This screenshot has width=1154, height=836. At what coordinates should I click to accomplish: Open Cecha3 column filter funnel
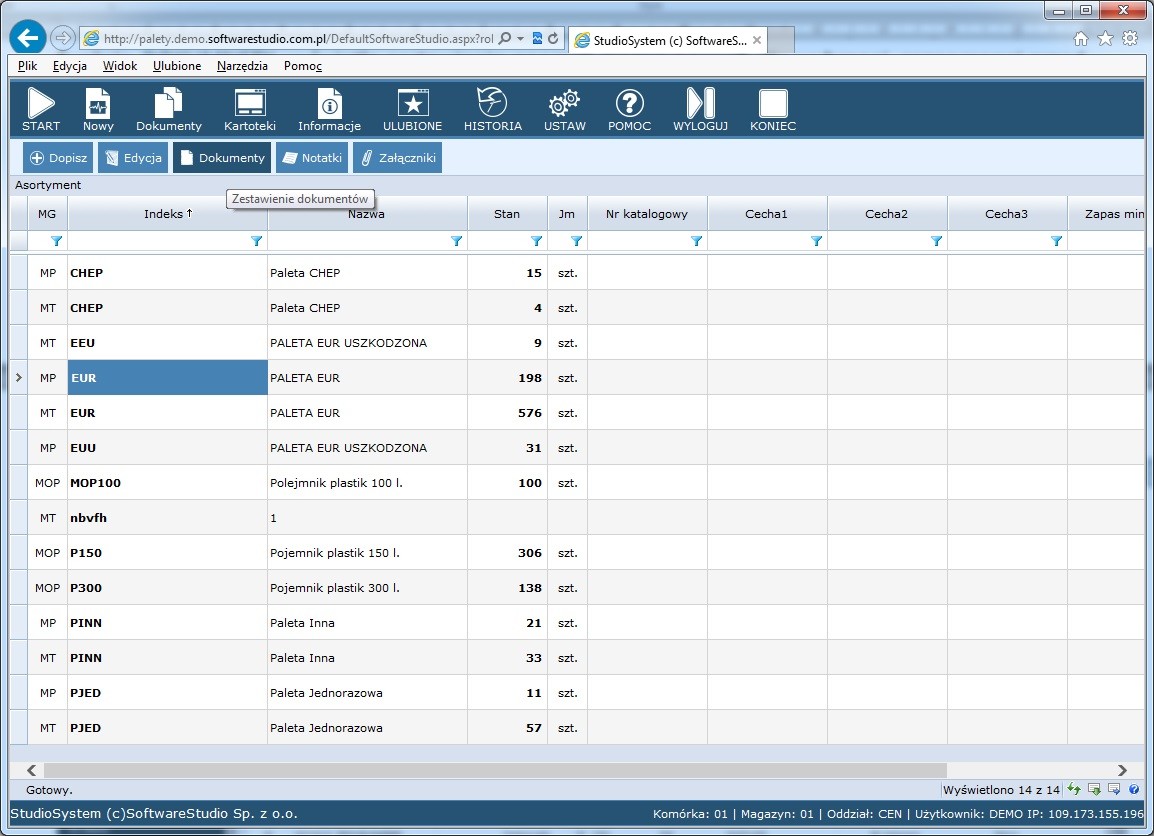coord(1056,241)
